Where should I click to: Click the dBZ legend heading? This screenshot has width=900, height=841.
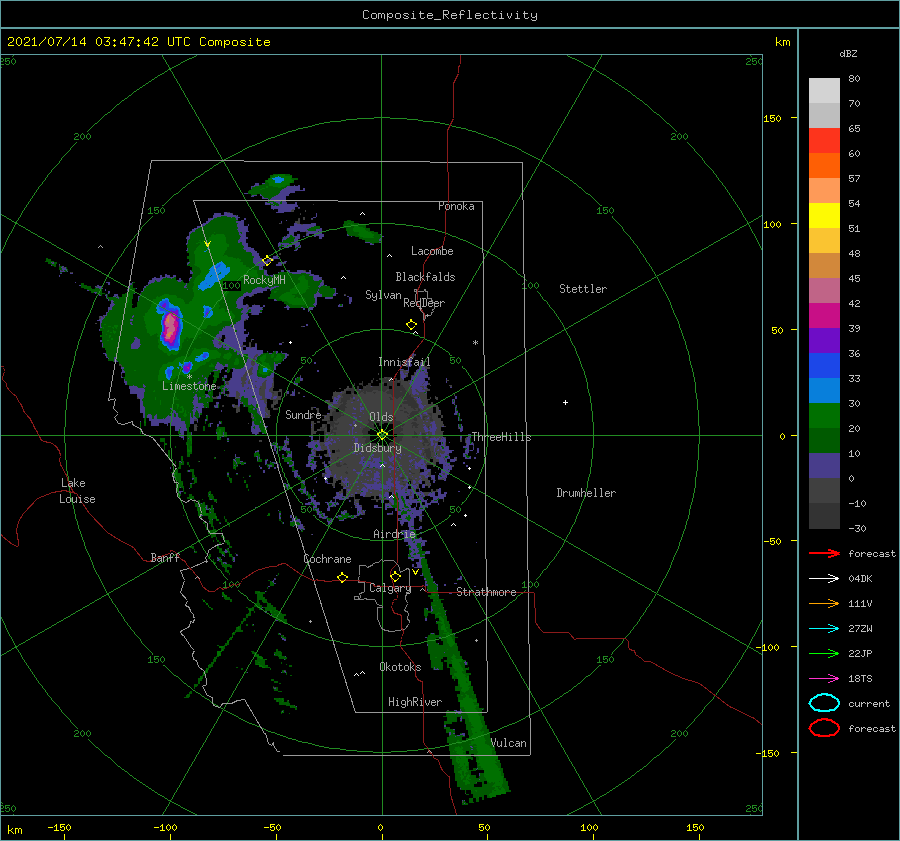point(848,53)
